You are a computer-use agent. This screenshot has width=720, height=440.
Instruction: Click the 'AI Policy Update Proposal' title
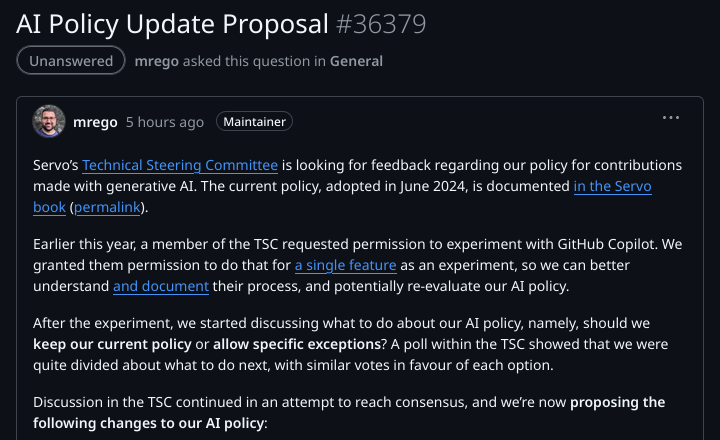point(172,22)
